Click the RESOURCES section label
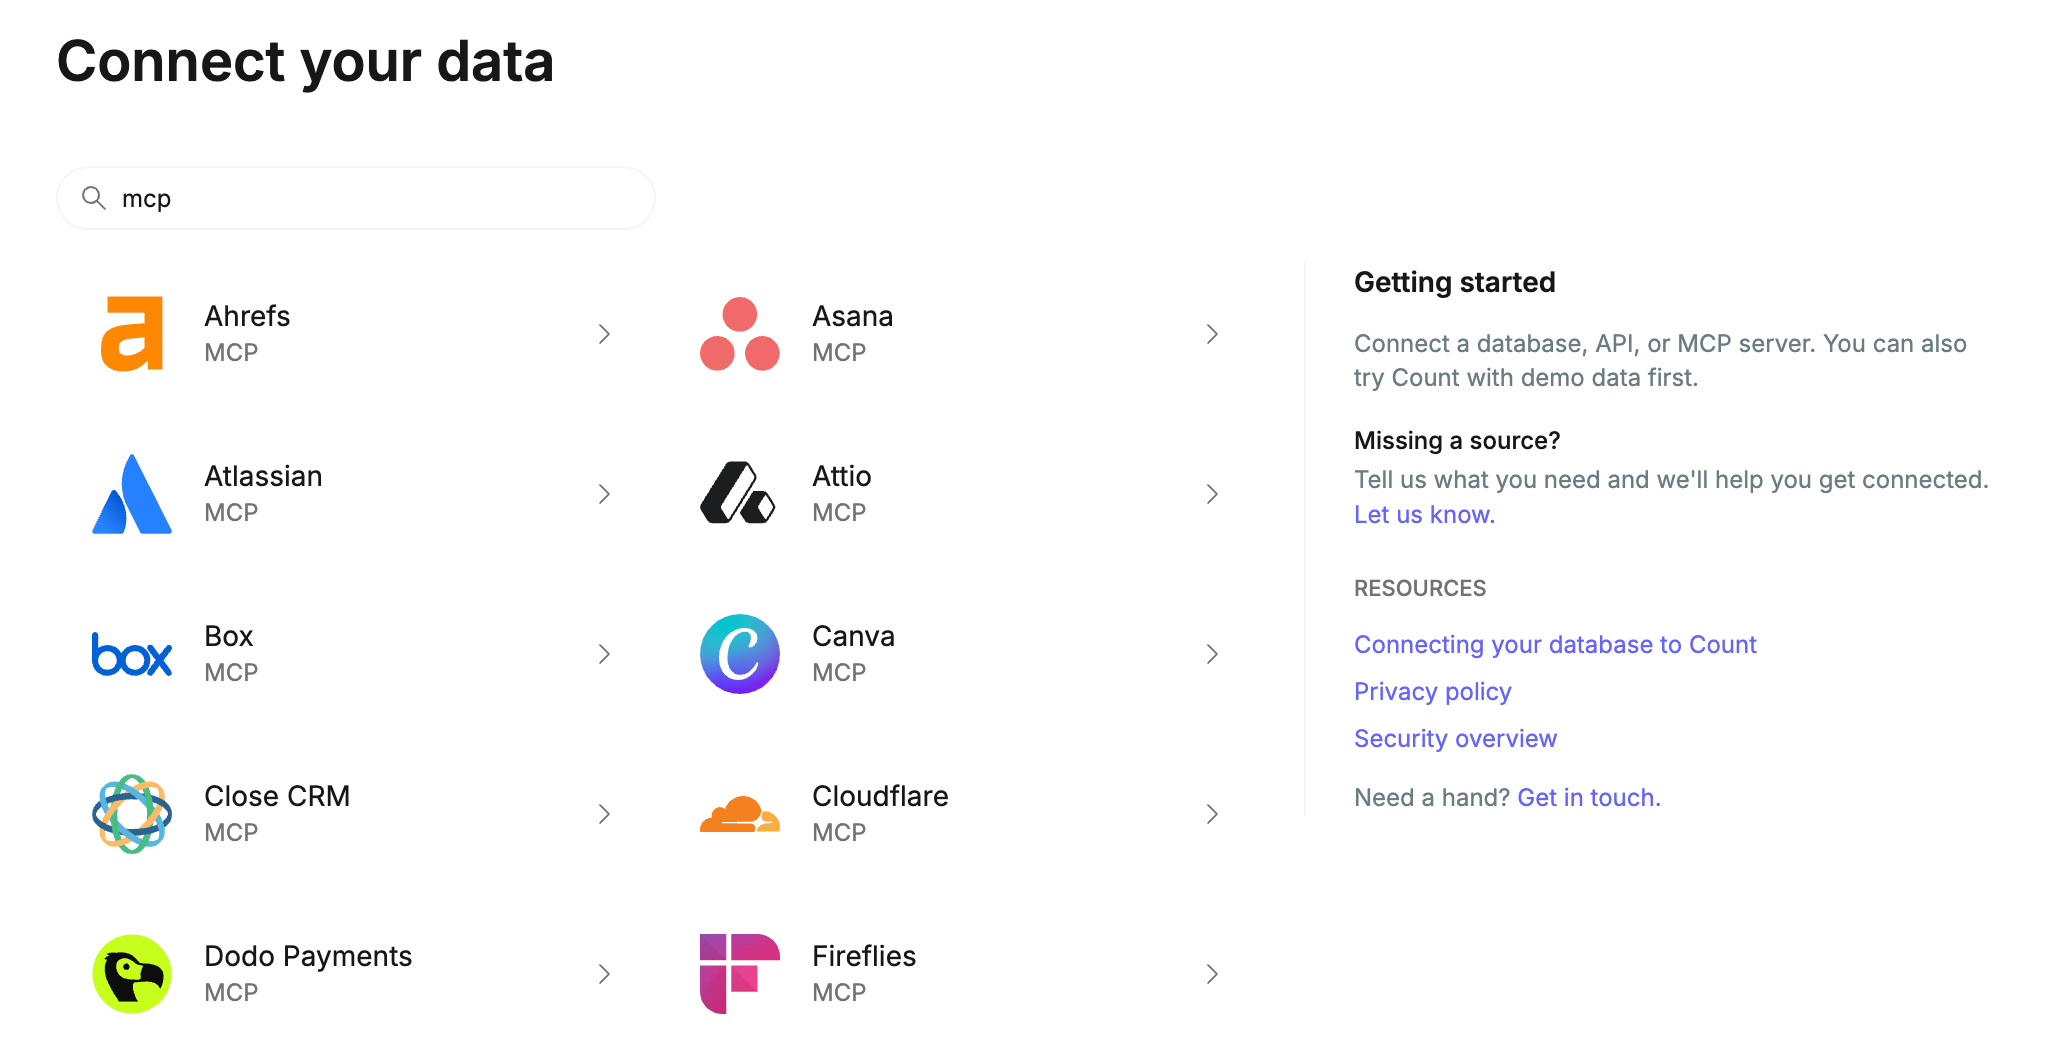The width and height of the screenshot is (2068, 1064). coord(1420,588)
